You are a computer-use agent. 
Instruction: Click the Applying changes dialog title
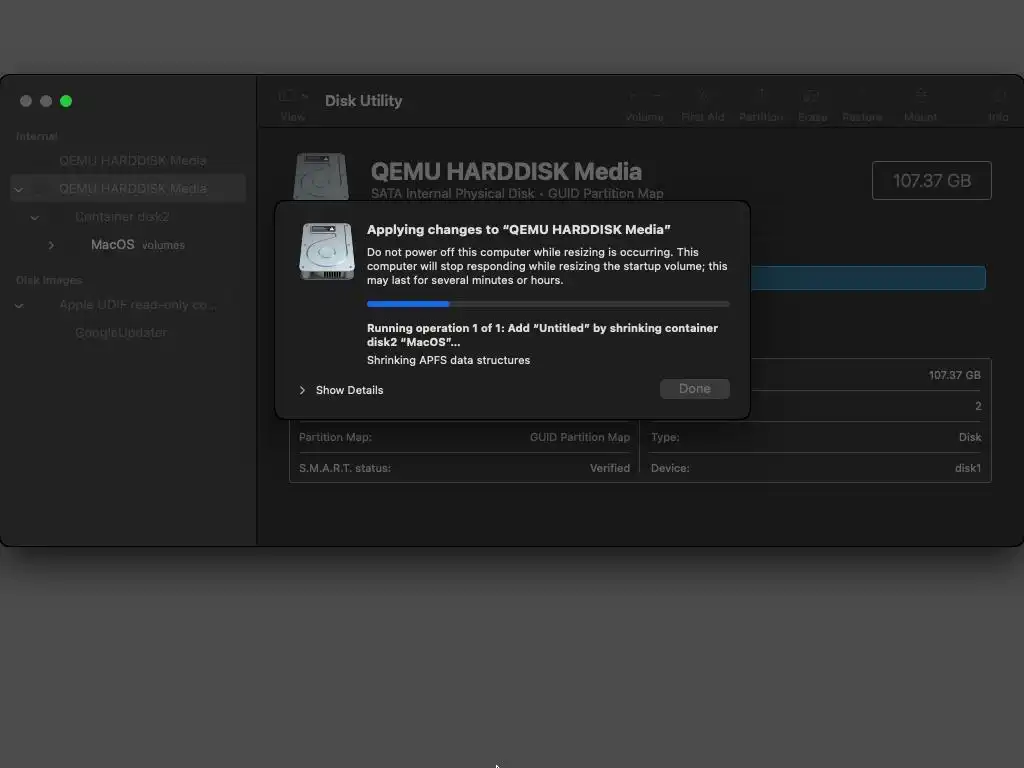click(519, 229)
